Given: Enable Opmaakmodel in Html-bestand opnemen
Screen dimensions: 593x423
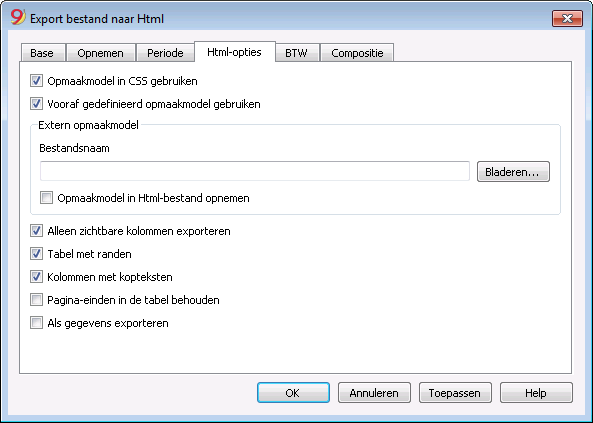Looking at the screenshot, I should click(x=47, y=198).
